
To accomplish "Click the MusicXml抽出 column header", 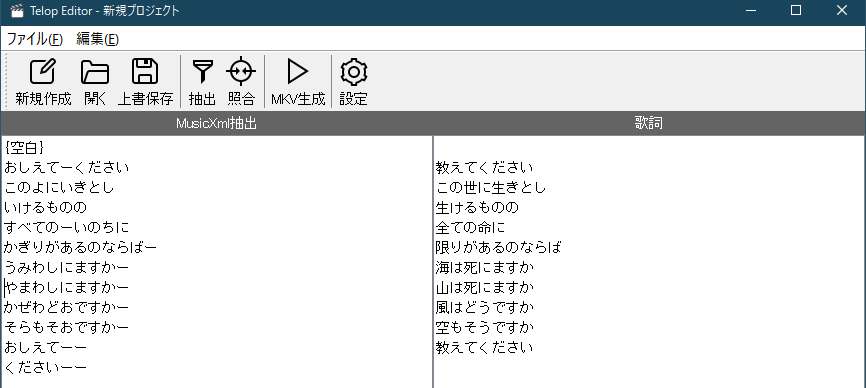I will coord(216,123).
